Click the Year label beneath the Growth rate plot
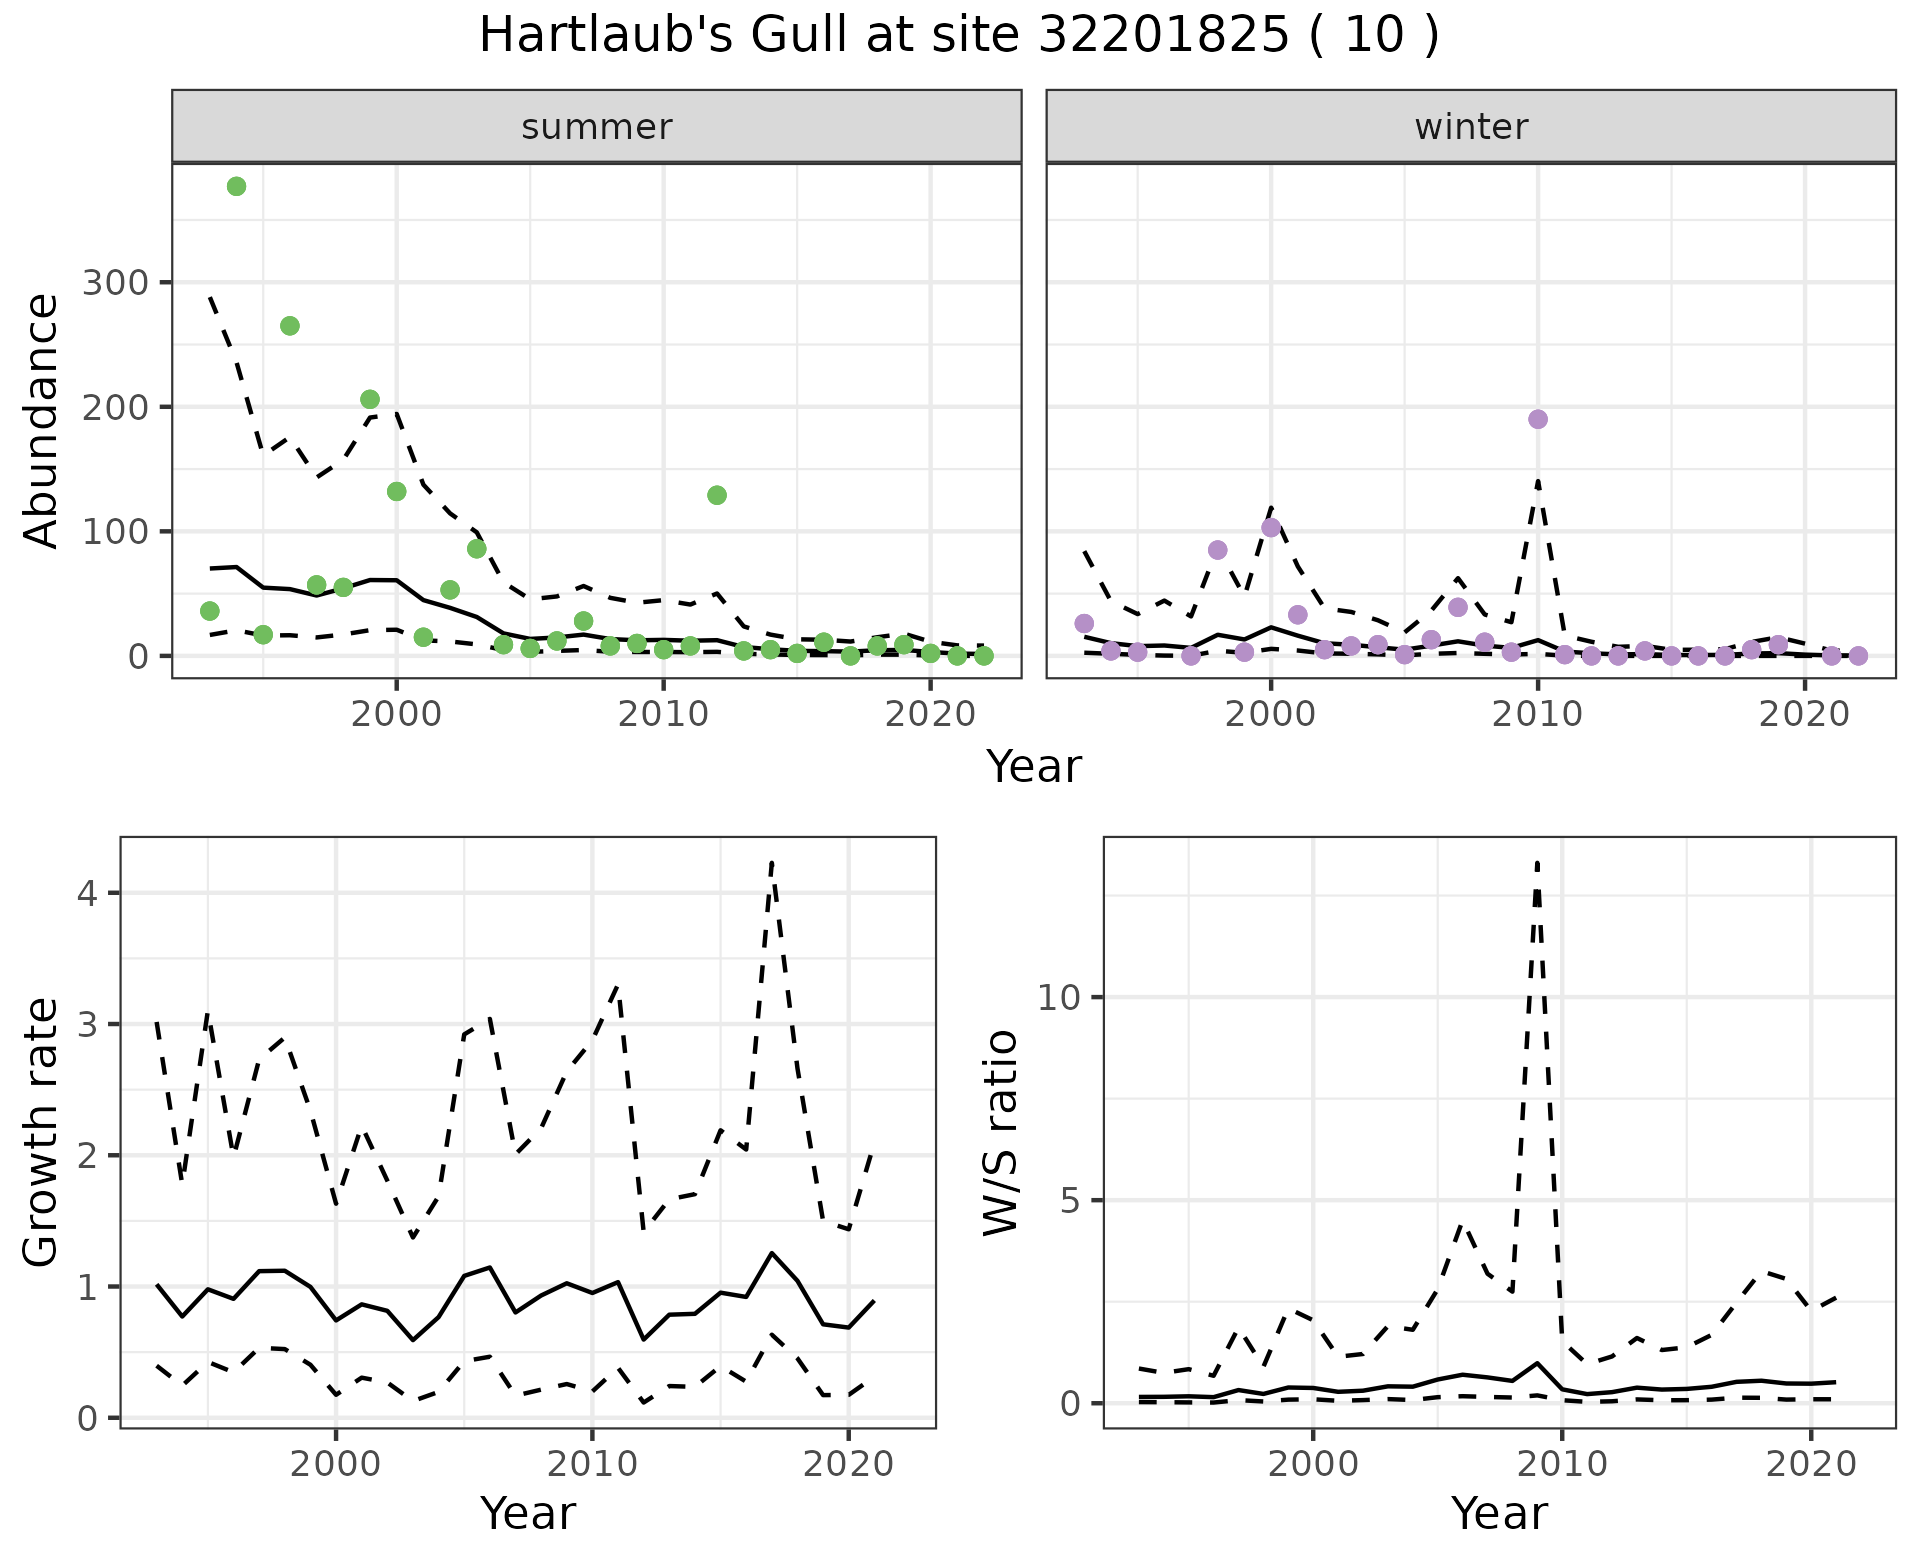The height and width of the screenshot is (1560, 1920). [x=528, y=1513]
